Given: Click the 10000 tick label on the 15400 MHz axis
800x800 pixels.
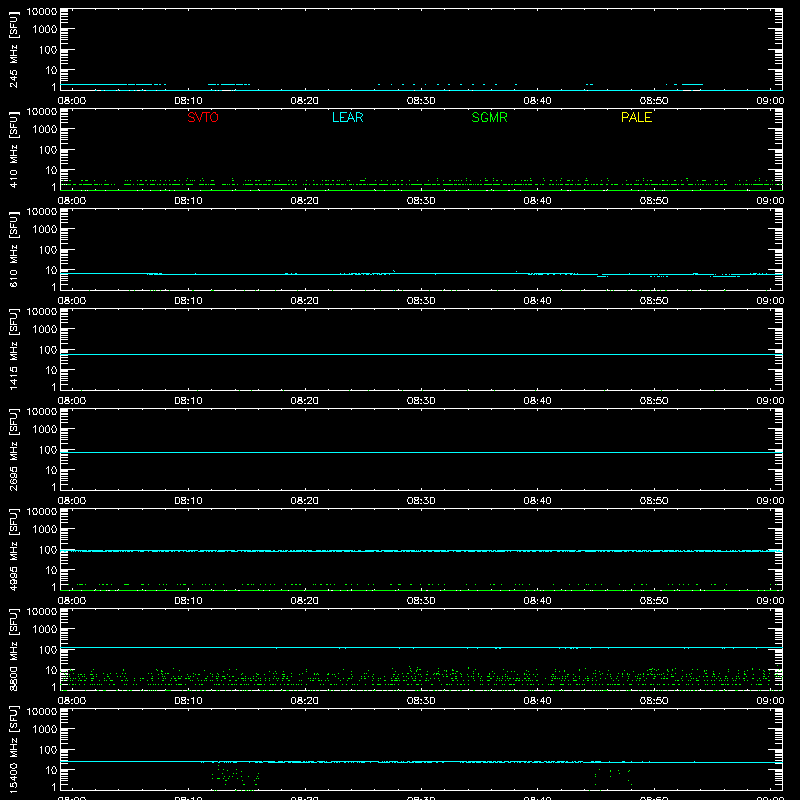Looking at the screenshot, I should pyautogui.click(x=42, y=712).
